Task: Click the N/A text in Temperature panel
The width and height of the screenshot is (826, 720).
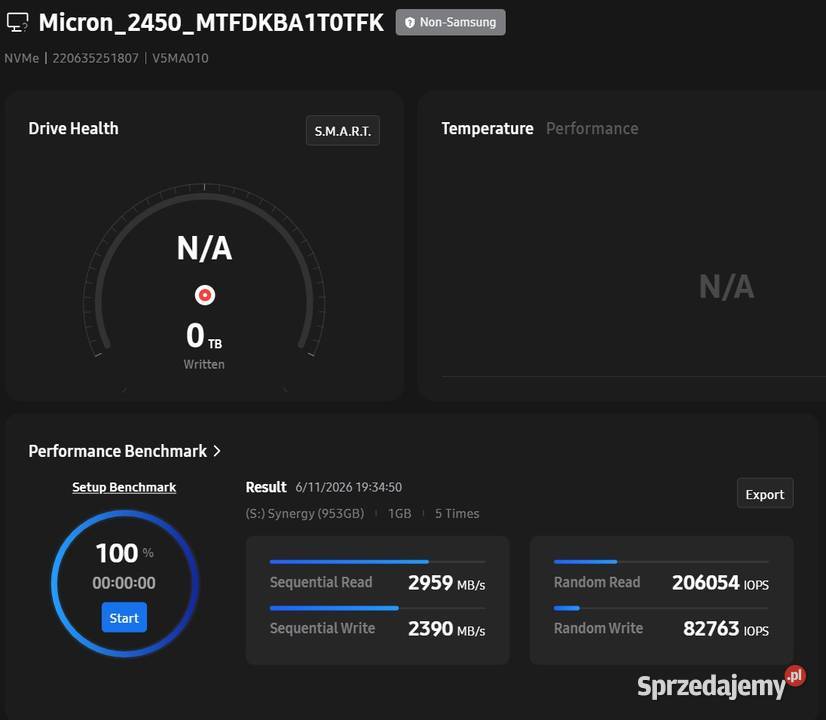Action: click(x=726, y=287)
